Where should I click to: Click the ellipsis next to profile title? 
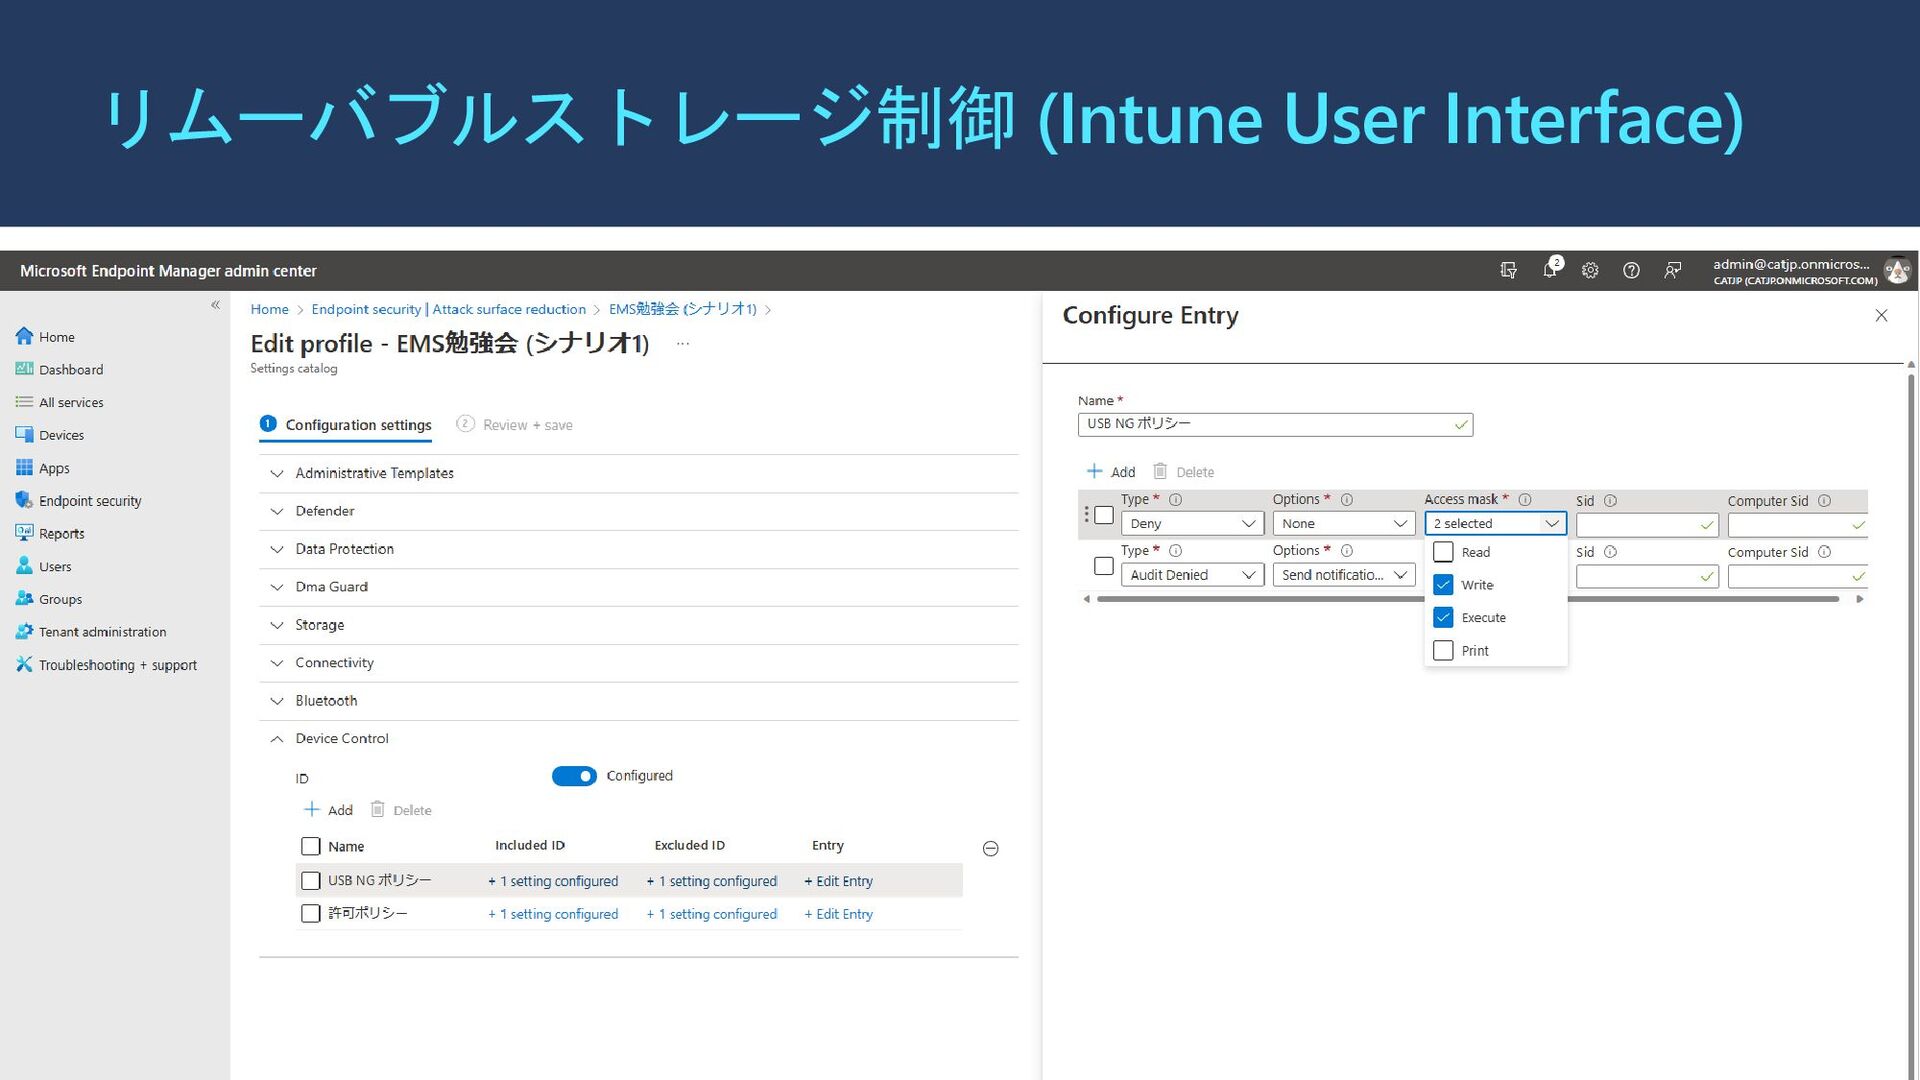(682, 344)
